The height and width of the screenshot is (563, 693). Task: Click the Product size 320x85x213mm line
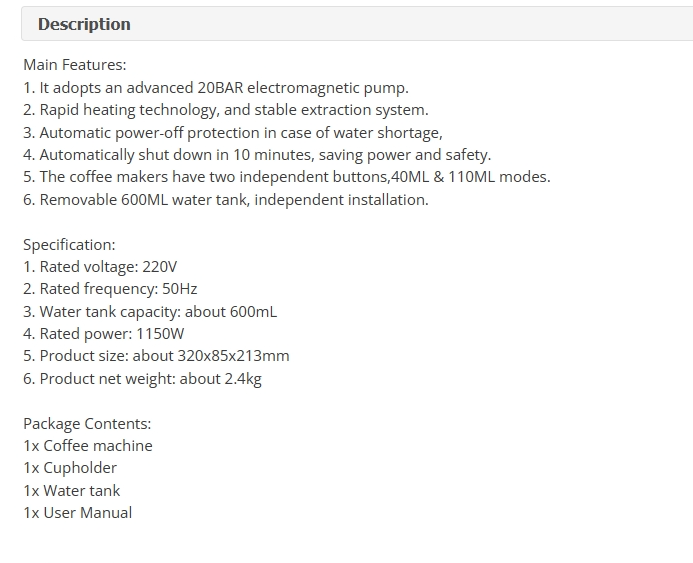pyautogui.click(x=156, y=356)
